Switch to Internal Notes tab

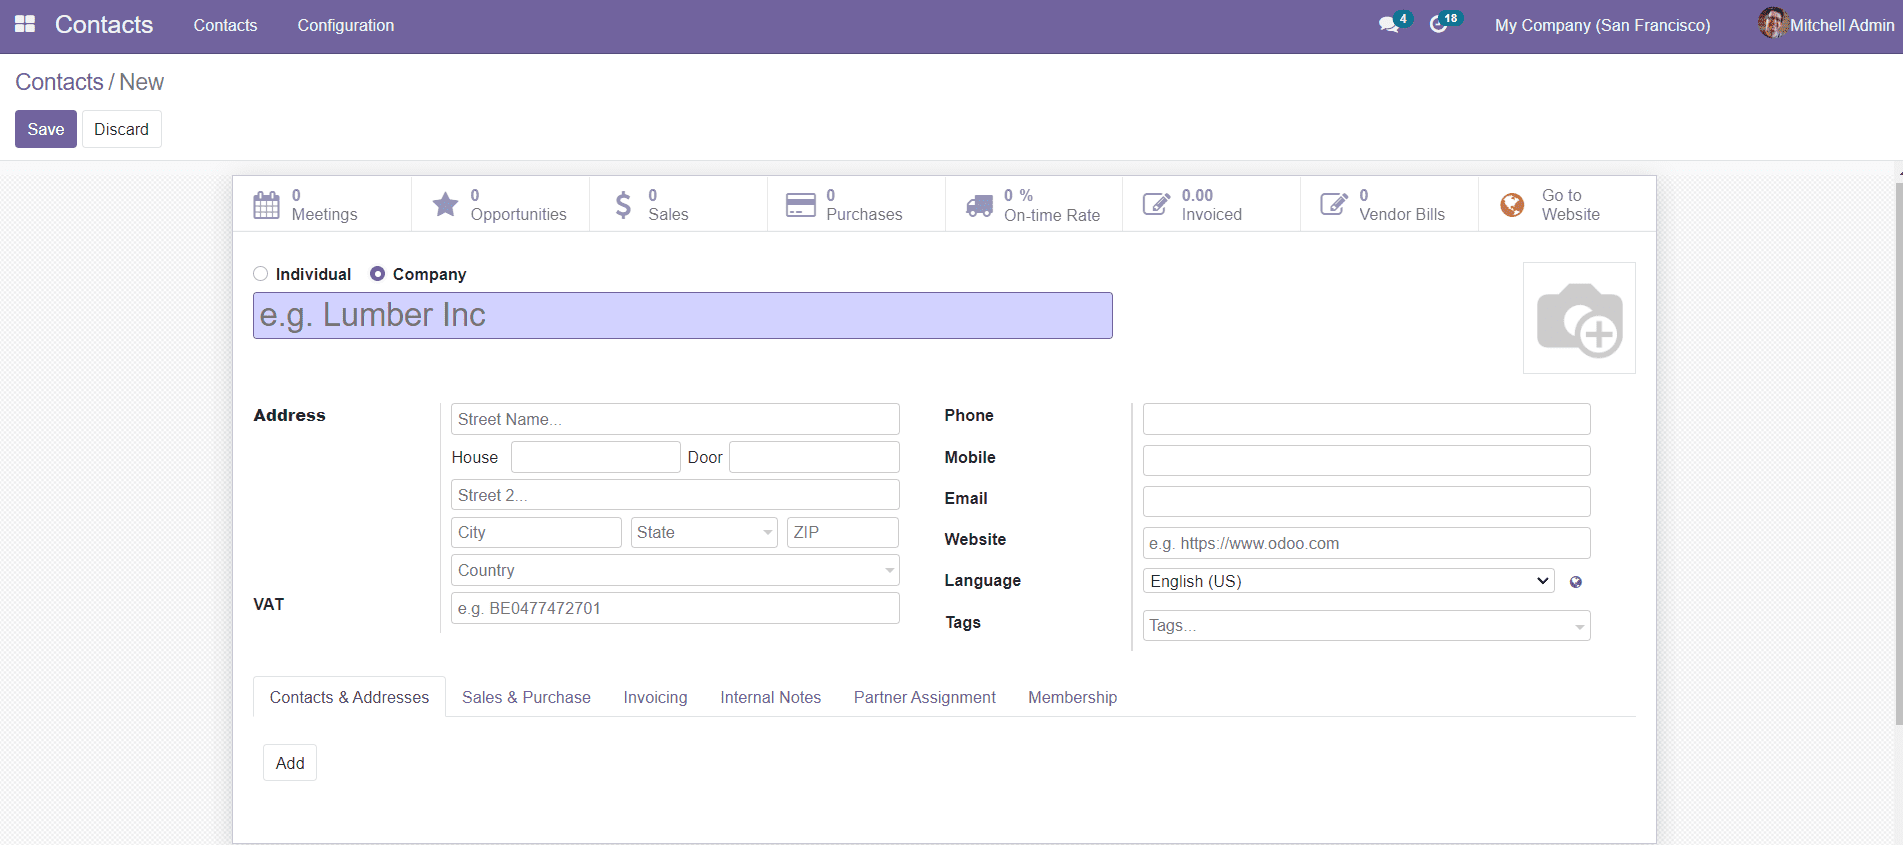coord(770,697)
